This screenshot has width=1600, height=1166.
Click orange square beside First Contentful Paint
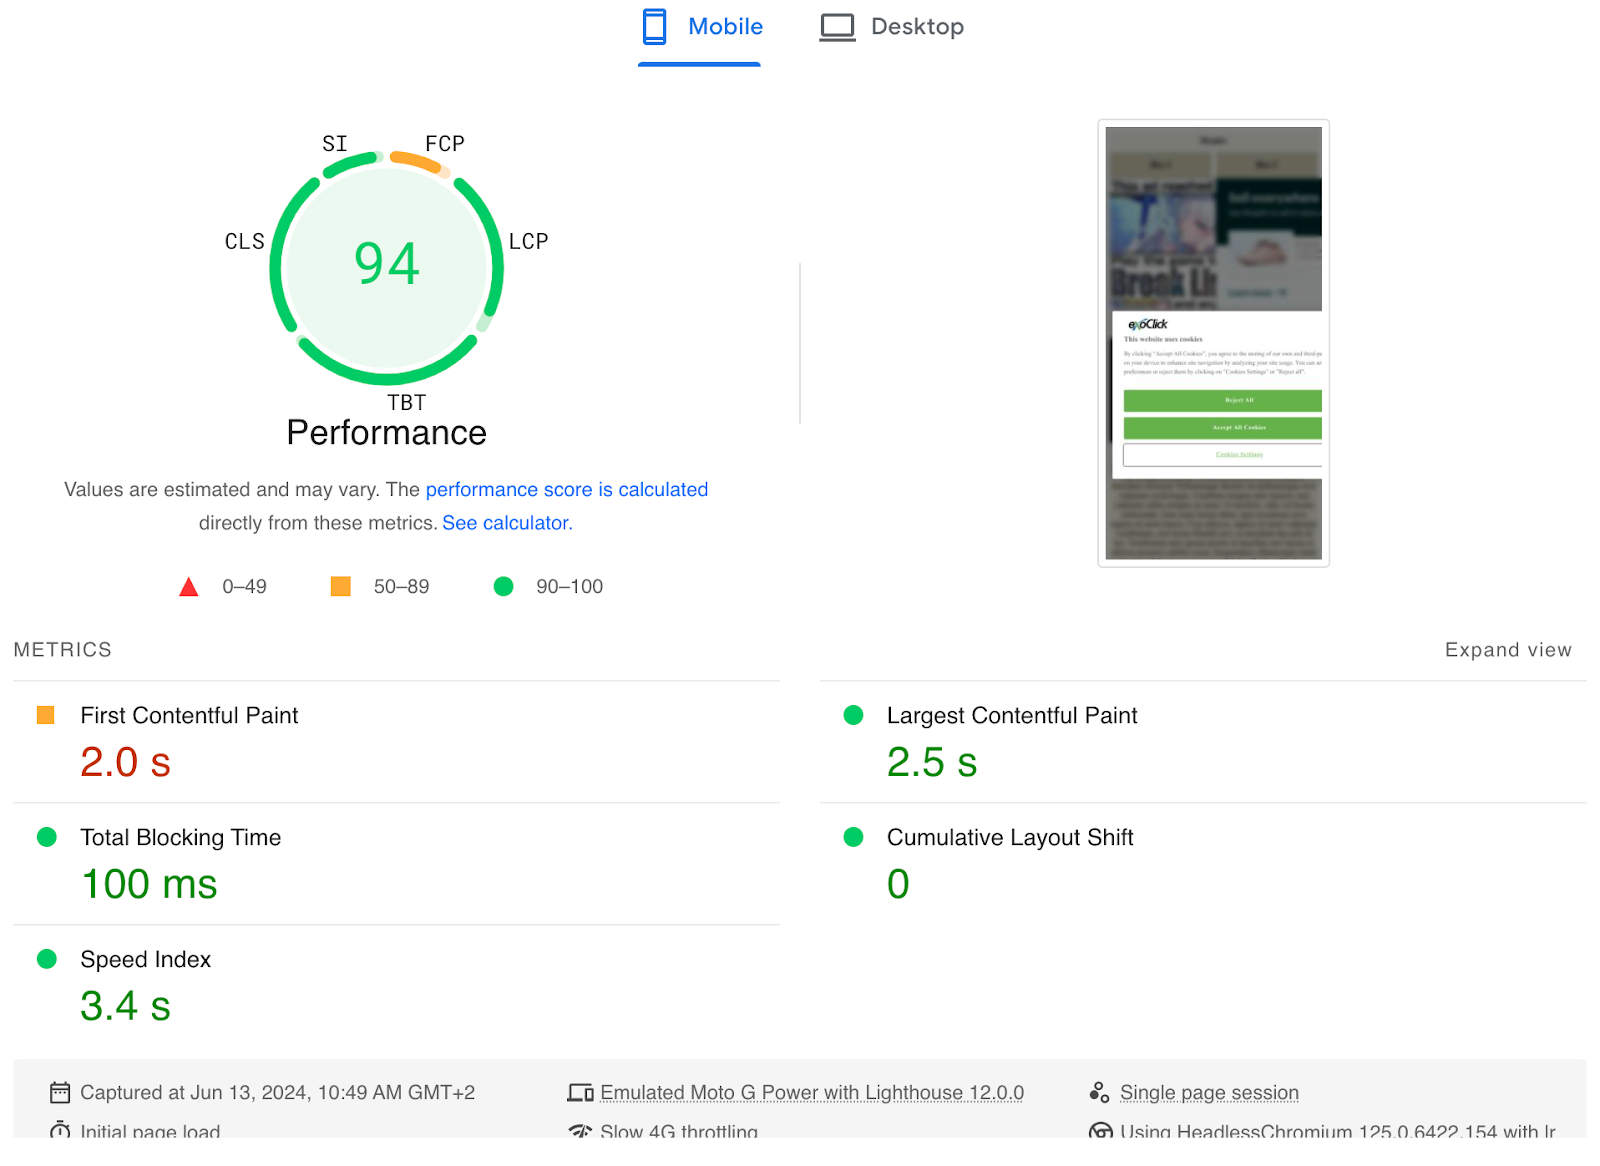click(46, 715)
